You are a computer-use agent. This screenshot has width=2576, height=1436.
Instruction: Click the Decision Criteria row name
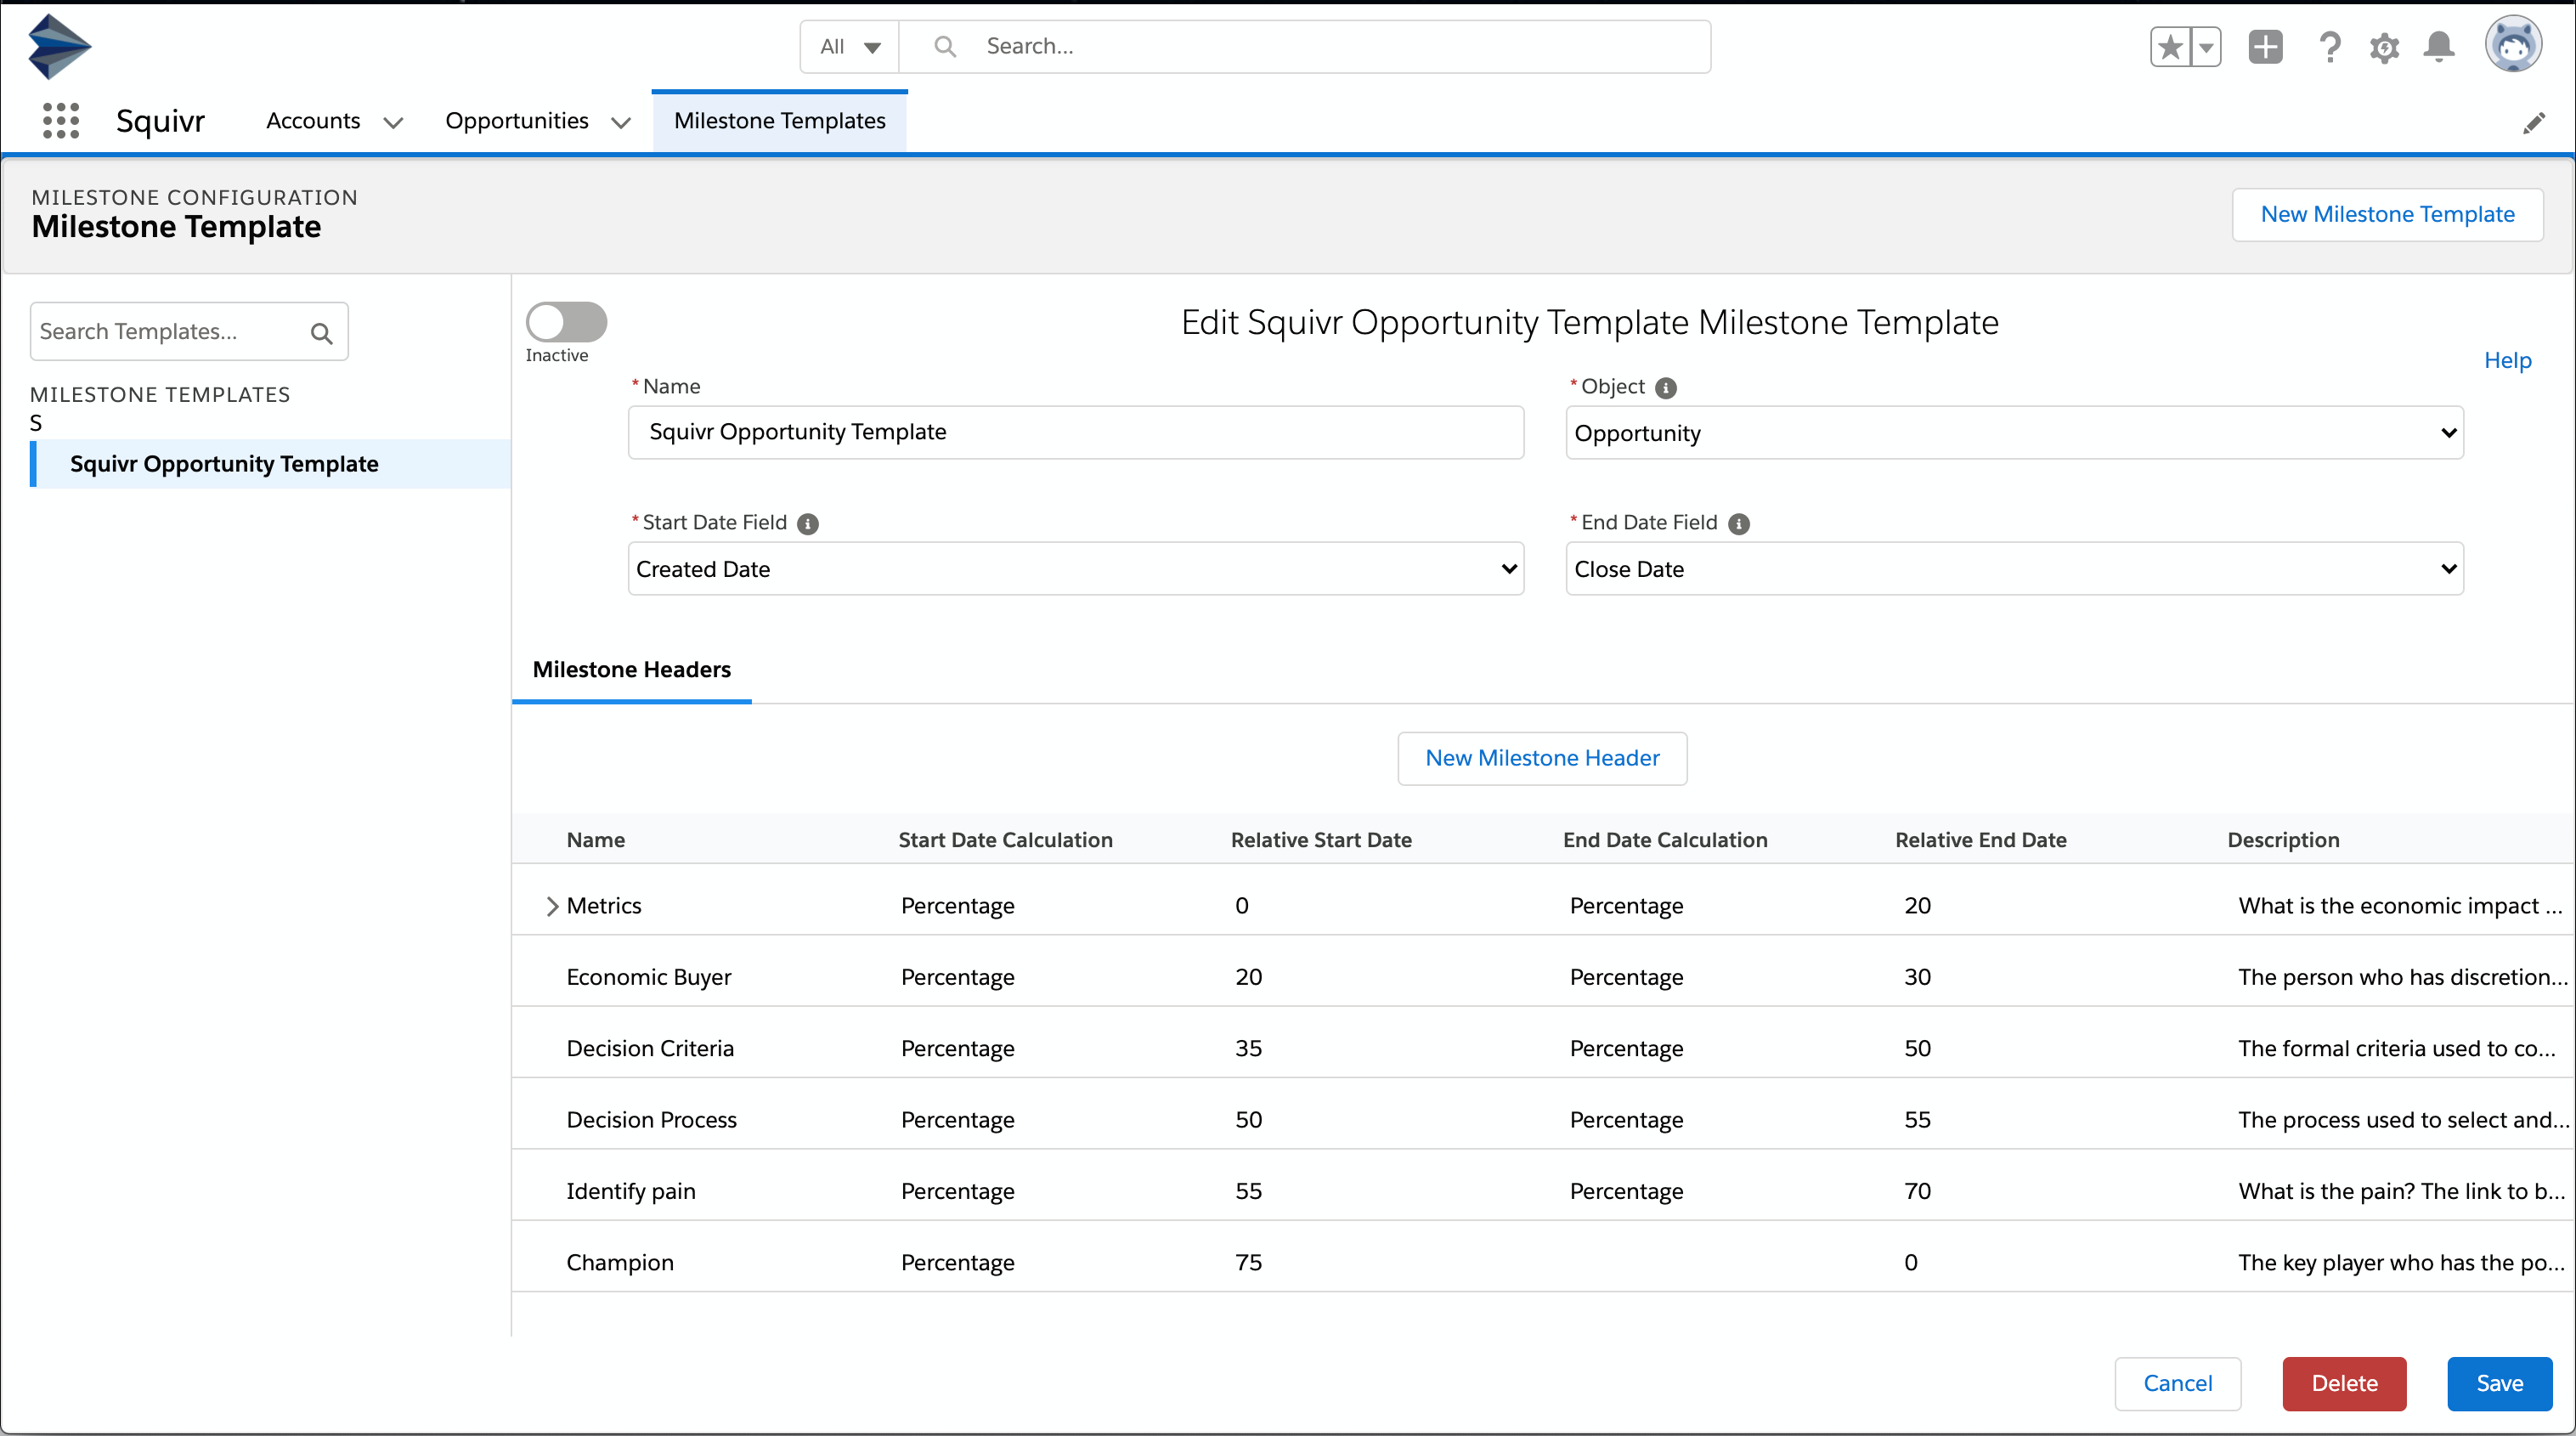click(650, 1048)
